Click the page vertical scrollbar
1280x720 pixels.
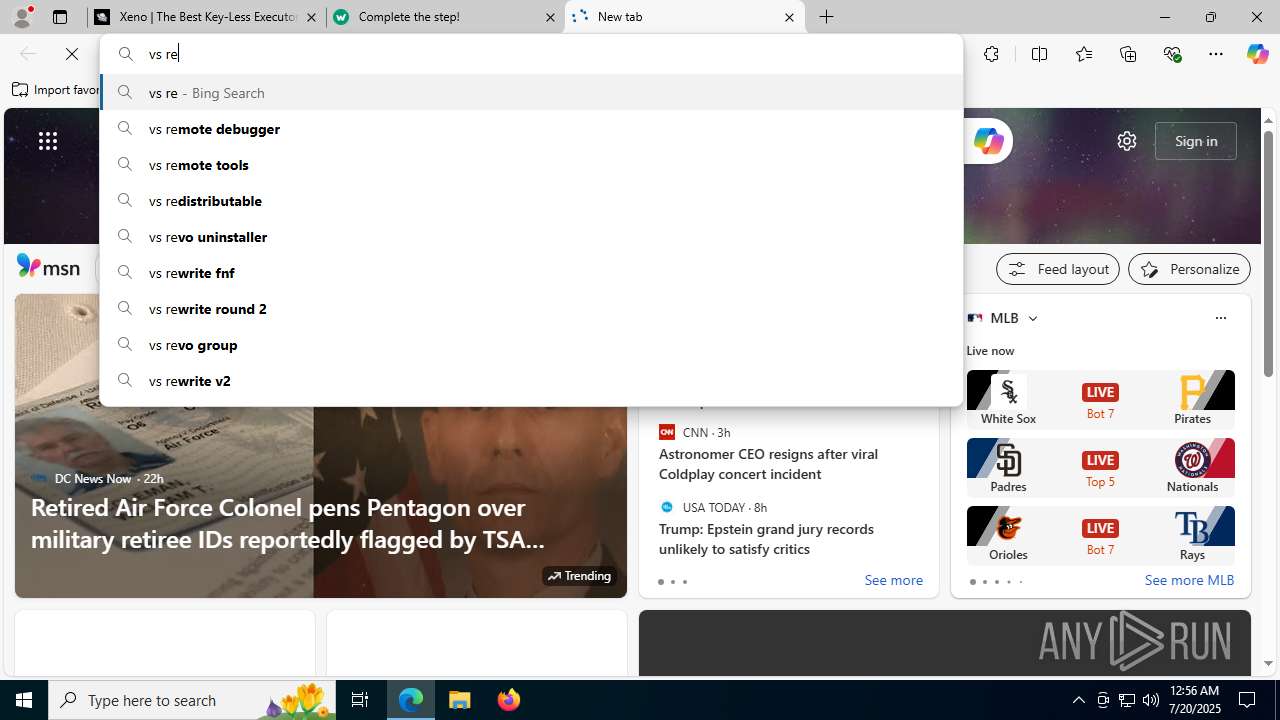point(1268,254)
